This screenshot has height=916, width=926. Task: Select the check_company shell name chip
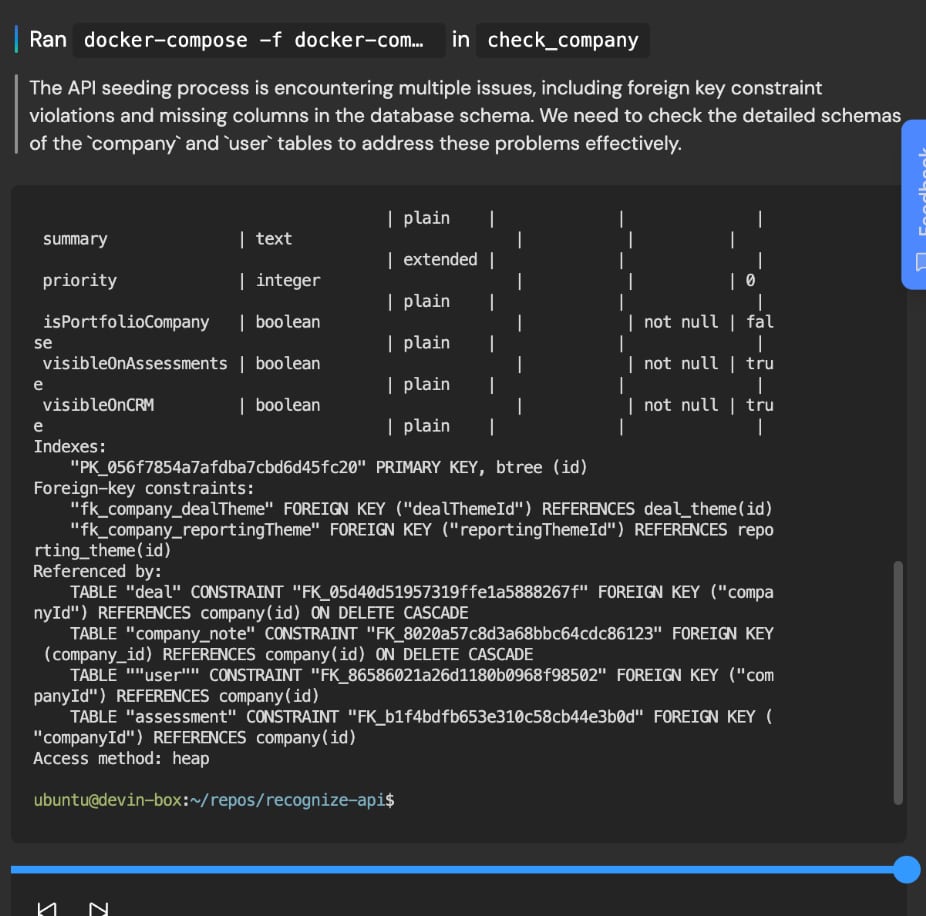562,40
